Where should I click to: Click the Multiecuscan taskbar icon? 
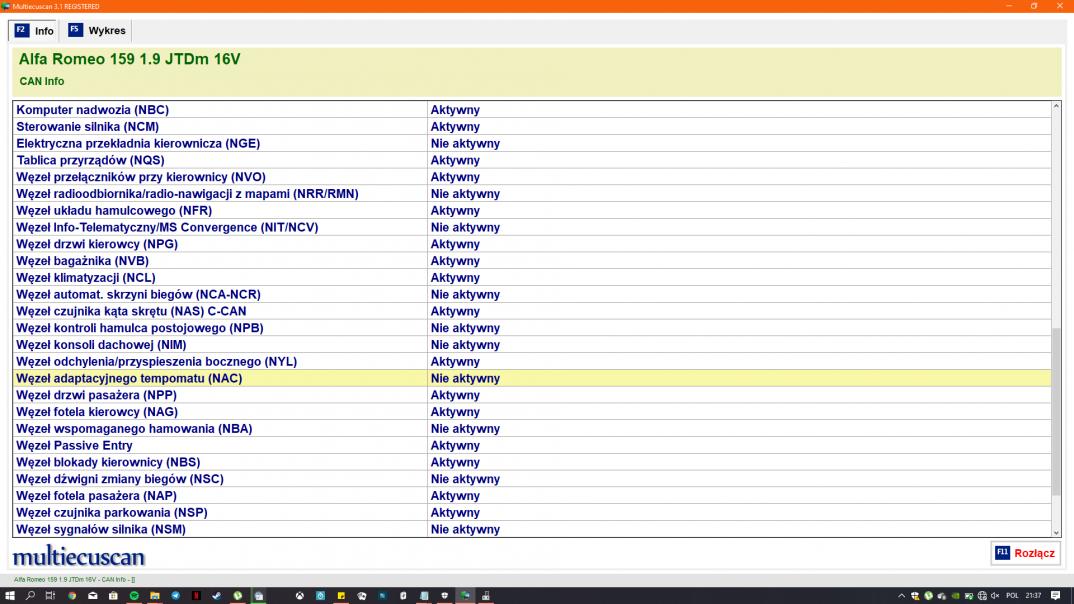tap(465, 596)
